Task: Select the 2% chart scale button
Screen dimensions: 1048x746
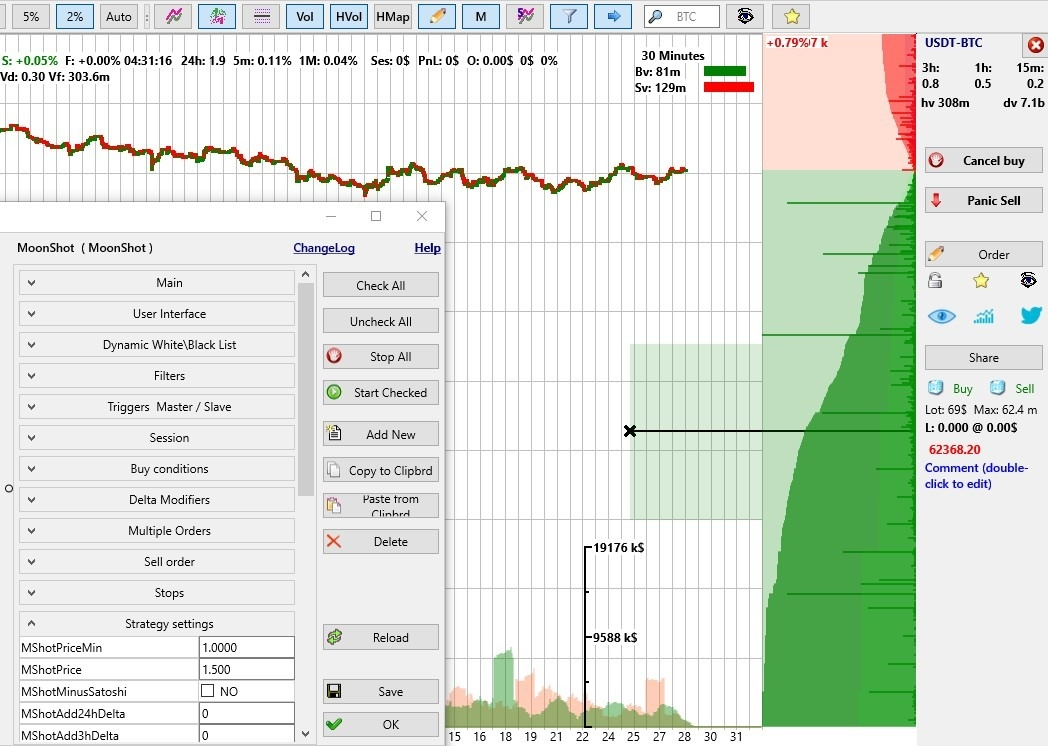Action: (x=75, y=17)
